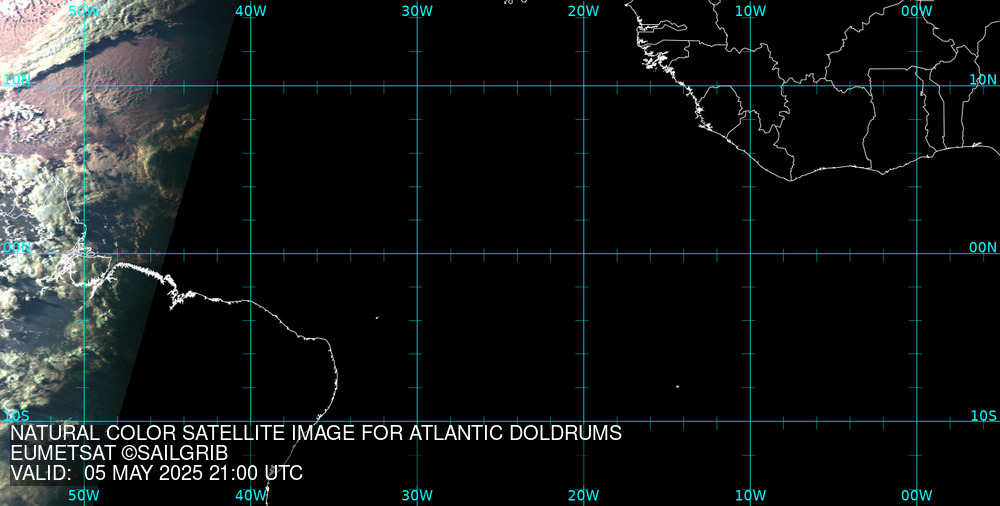Pick the 10N latitude label on the right side

click(x=983, y=80)
